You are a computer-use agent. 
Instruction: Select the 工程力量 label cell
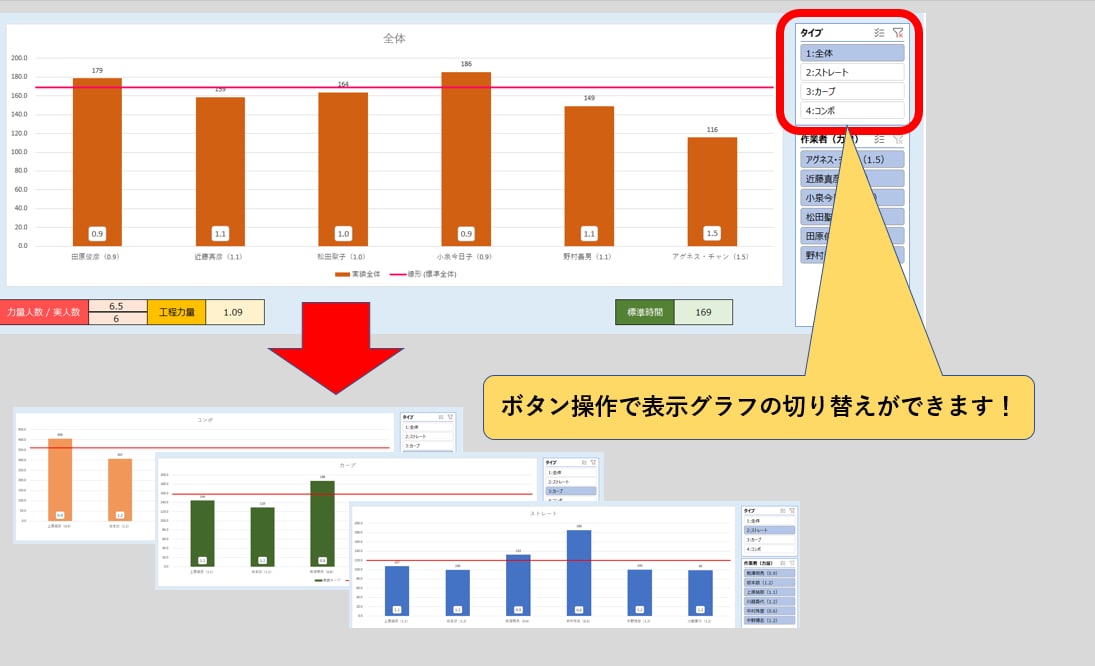tap(177, 312)
